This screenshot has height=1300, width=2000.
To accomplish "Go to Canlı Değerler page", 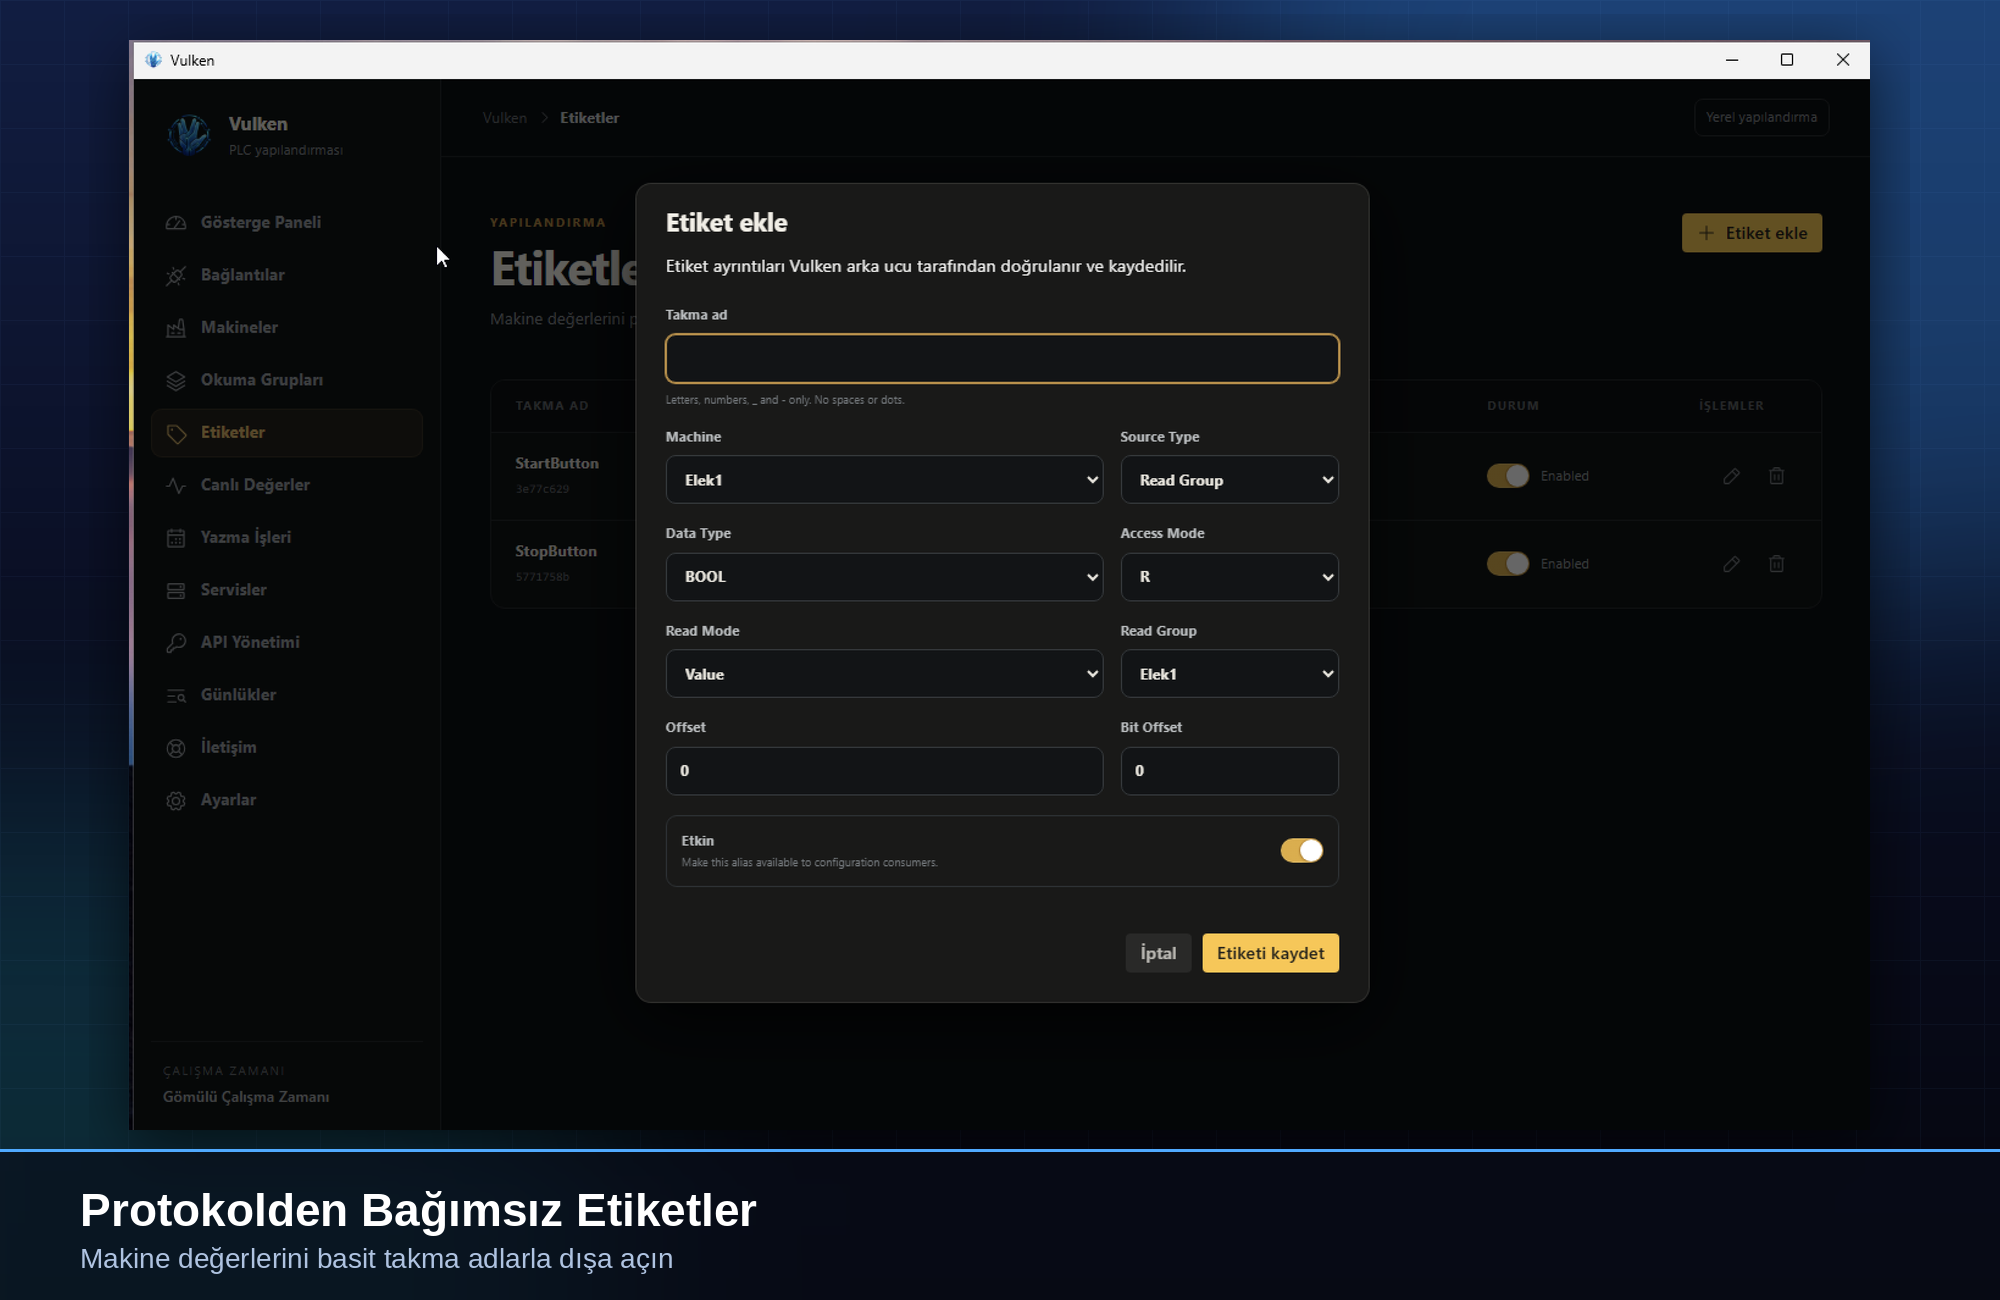I will [x=287, y=485].
